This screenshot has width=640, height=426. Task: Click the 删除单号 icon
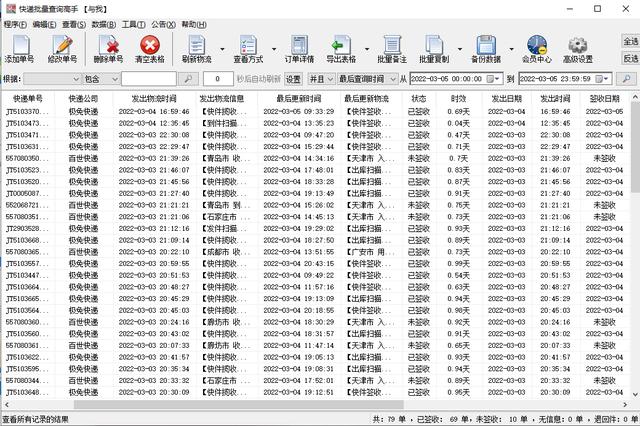click(108, 45)
